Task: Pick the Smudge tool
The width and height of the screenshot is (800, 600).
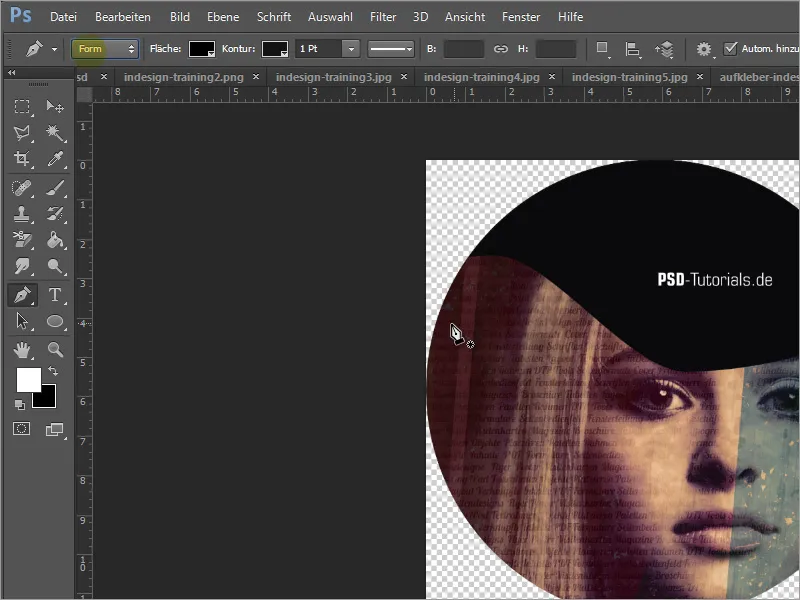Action: (21, 266)
